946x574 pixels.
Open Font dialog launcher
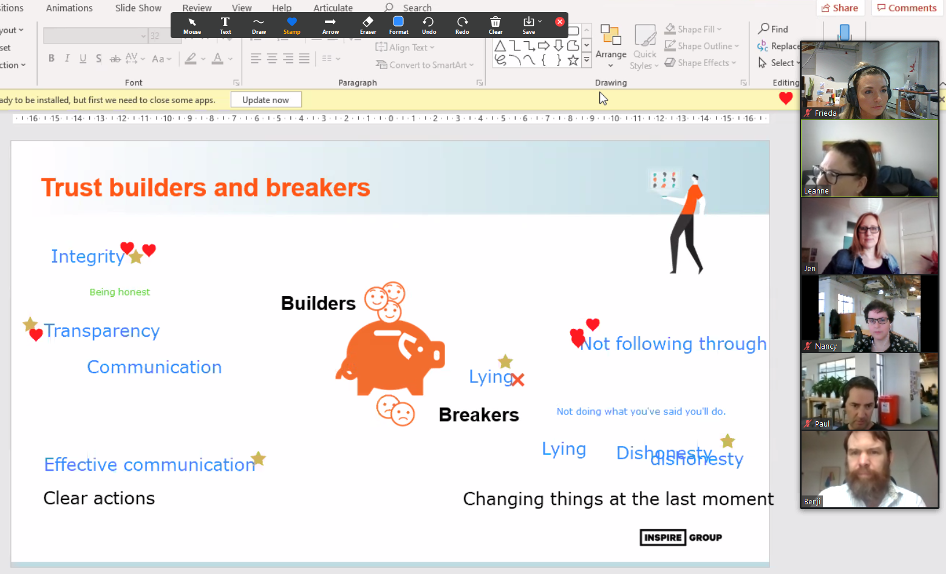tap(236, 83)
